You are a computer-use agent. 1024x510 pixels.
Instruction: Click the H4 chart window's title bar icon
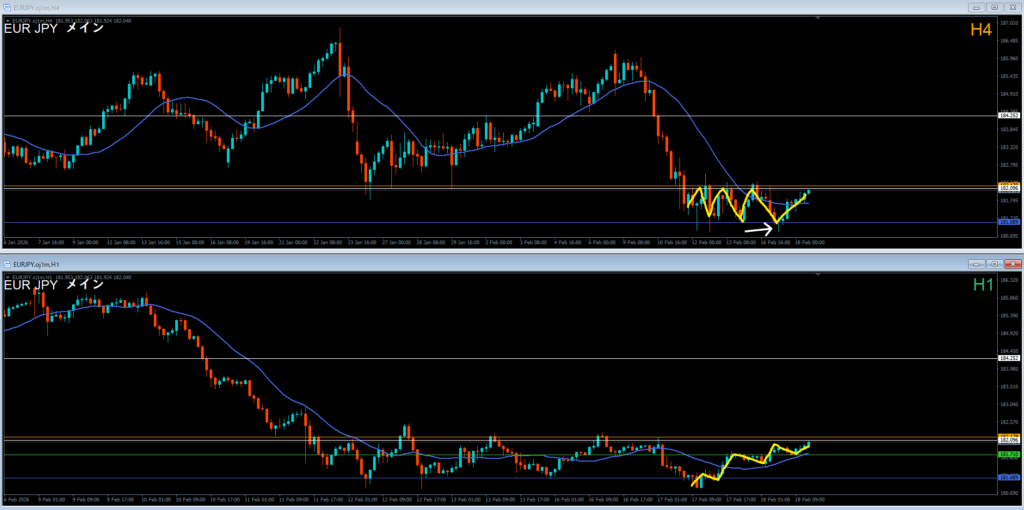click(x=8, y=7)
